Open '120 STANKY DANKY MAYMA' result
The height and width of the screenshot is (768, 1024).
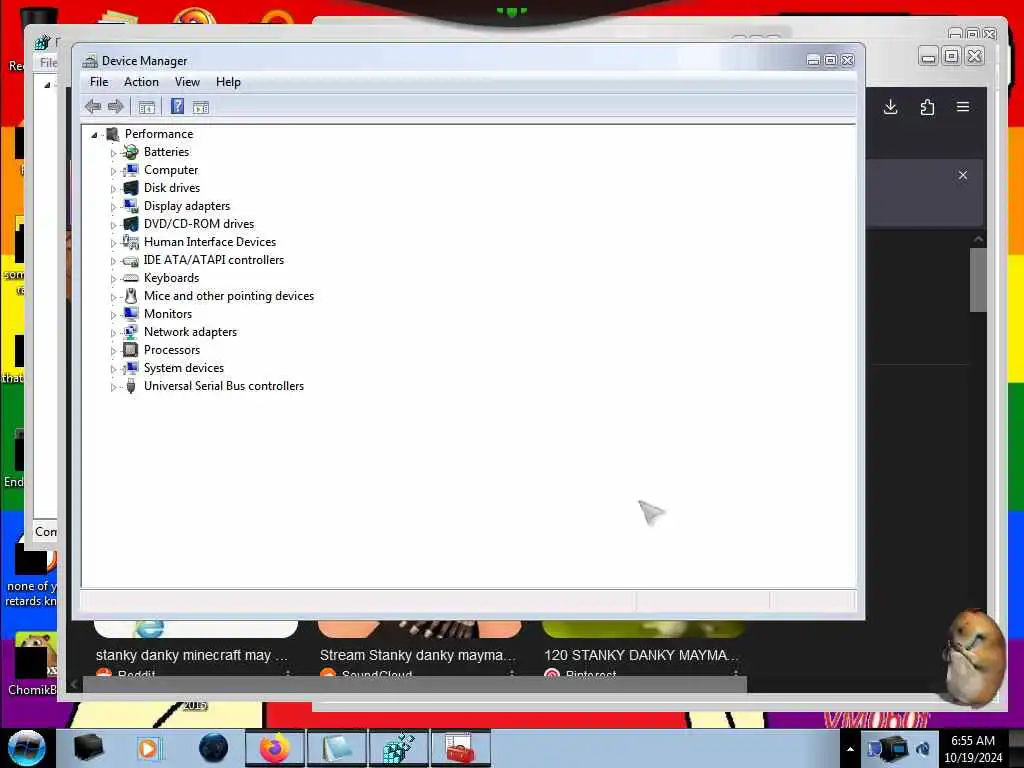[641, 655]
